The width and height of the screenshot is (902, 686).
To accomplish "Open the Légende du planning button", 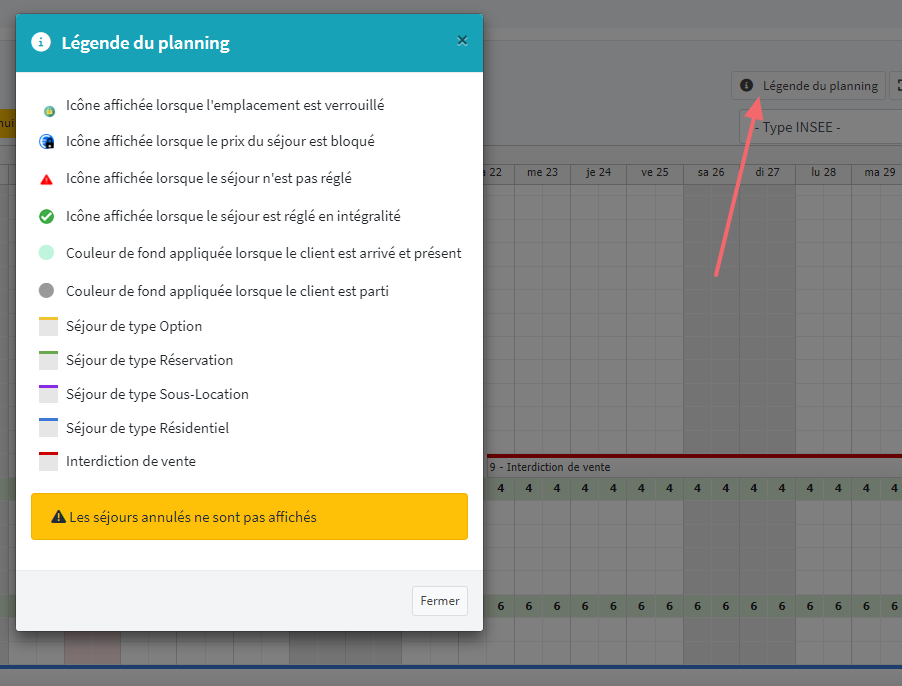I will 809,86.
